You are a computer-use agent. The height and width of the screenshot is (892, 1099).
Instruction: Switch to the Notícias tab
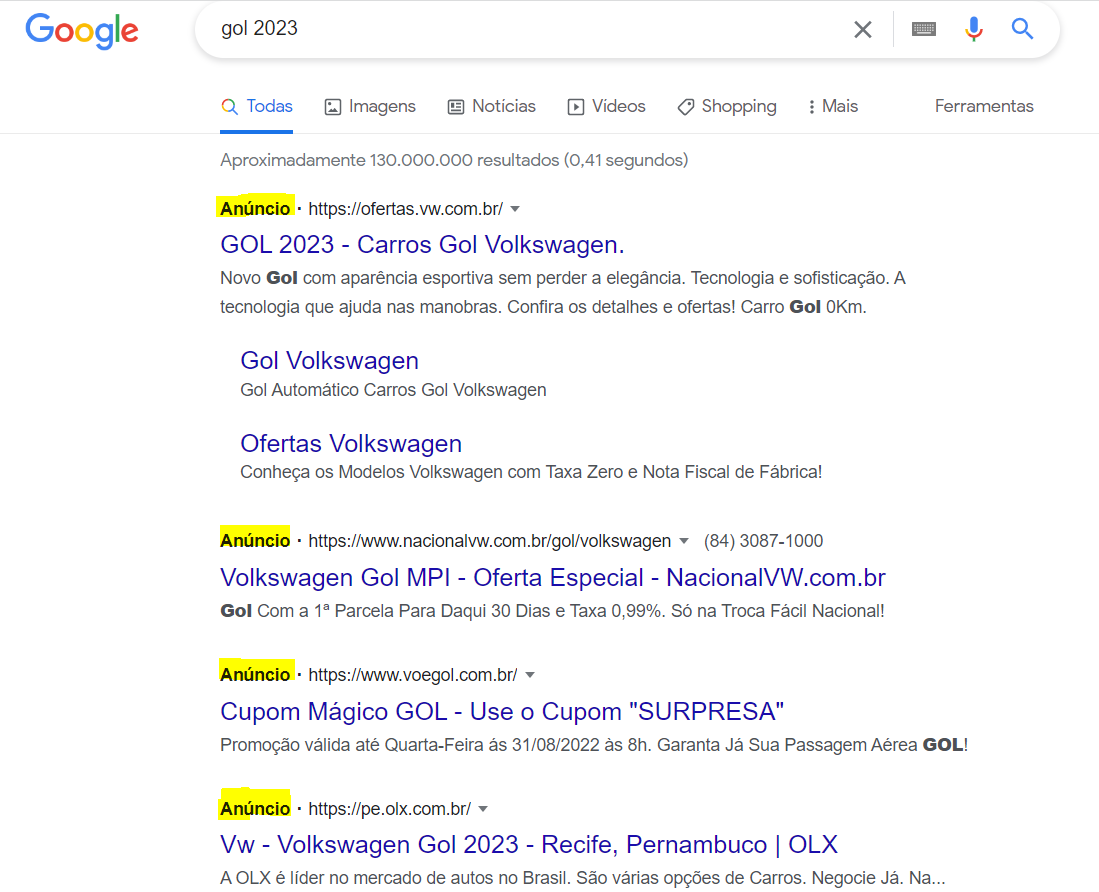point(491,107)
